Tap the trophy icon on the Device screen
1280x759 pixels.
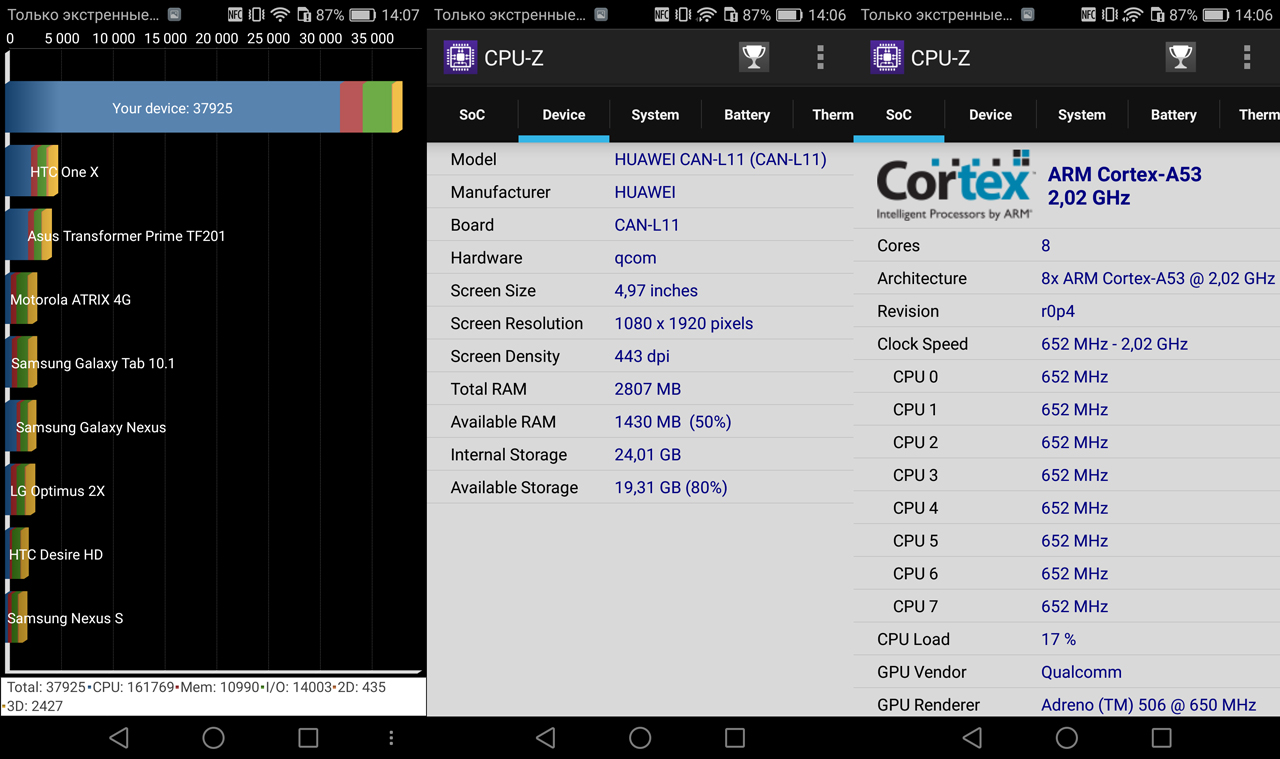[754, 57]
